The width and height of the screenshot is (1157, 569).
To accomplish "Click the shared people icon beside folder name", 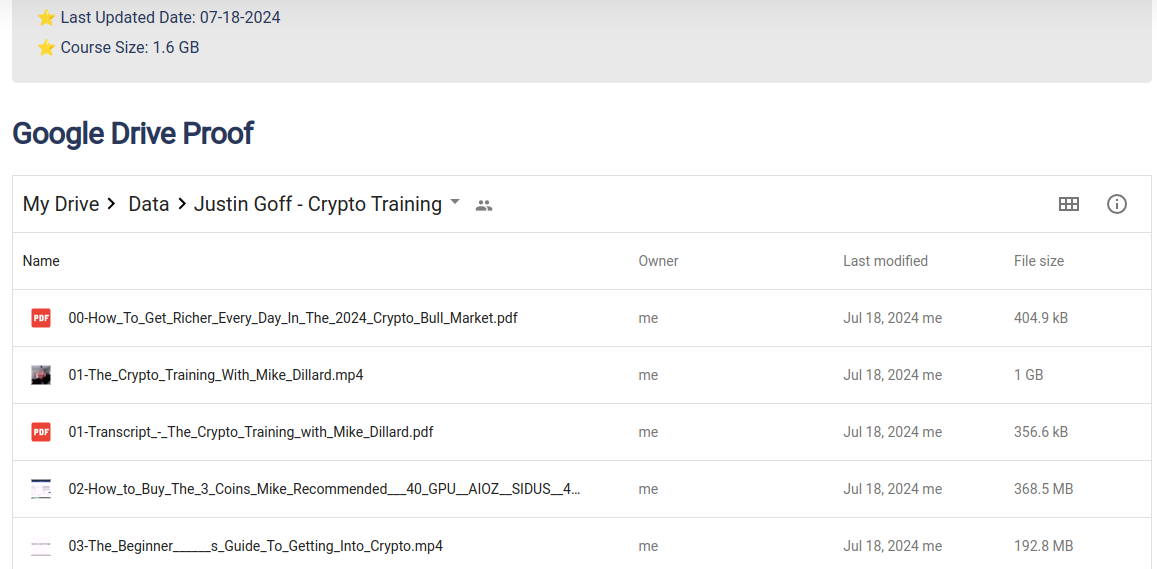I will [x=484, y=206].
